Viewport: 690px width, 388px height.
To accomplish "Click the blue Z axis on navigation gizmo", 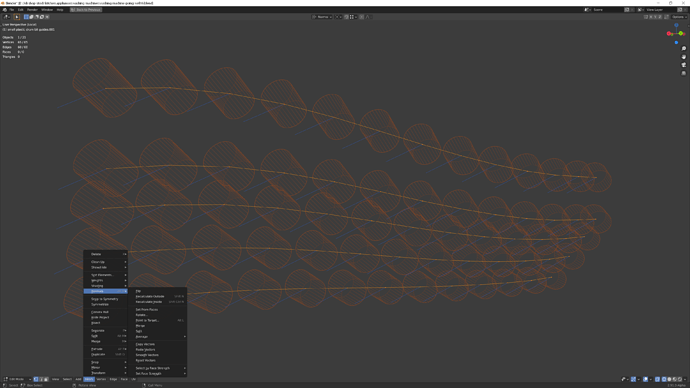I will [x=676, y=25].
